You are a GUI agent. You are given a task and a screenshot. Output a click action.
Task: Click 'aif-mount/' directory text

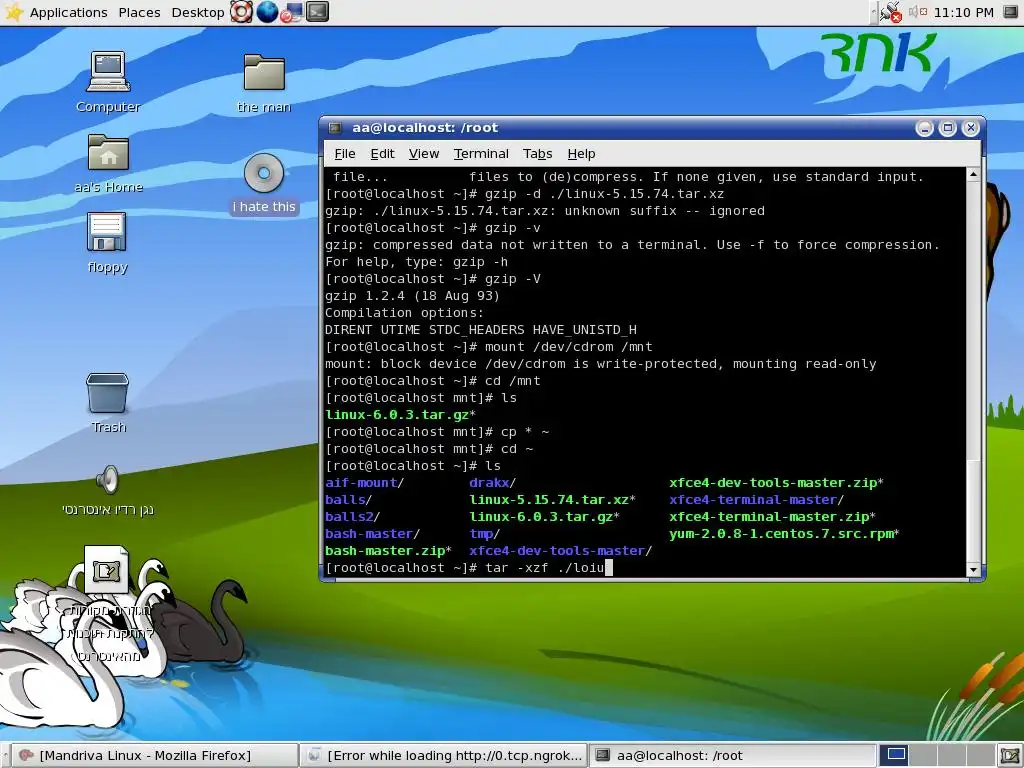point(364,483)
